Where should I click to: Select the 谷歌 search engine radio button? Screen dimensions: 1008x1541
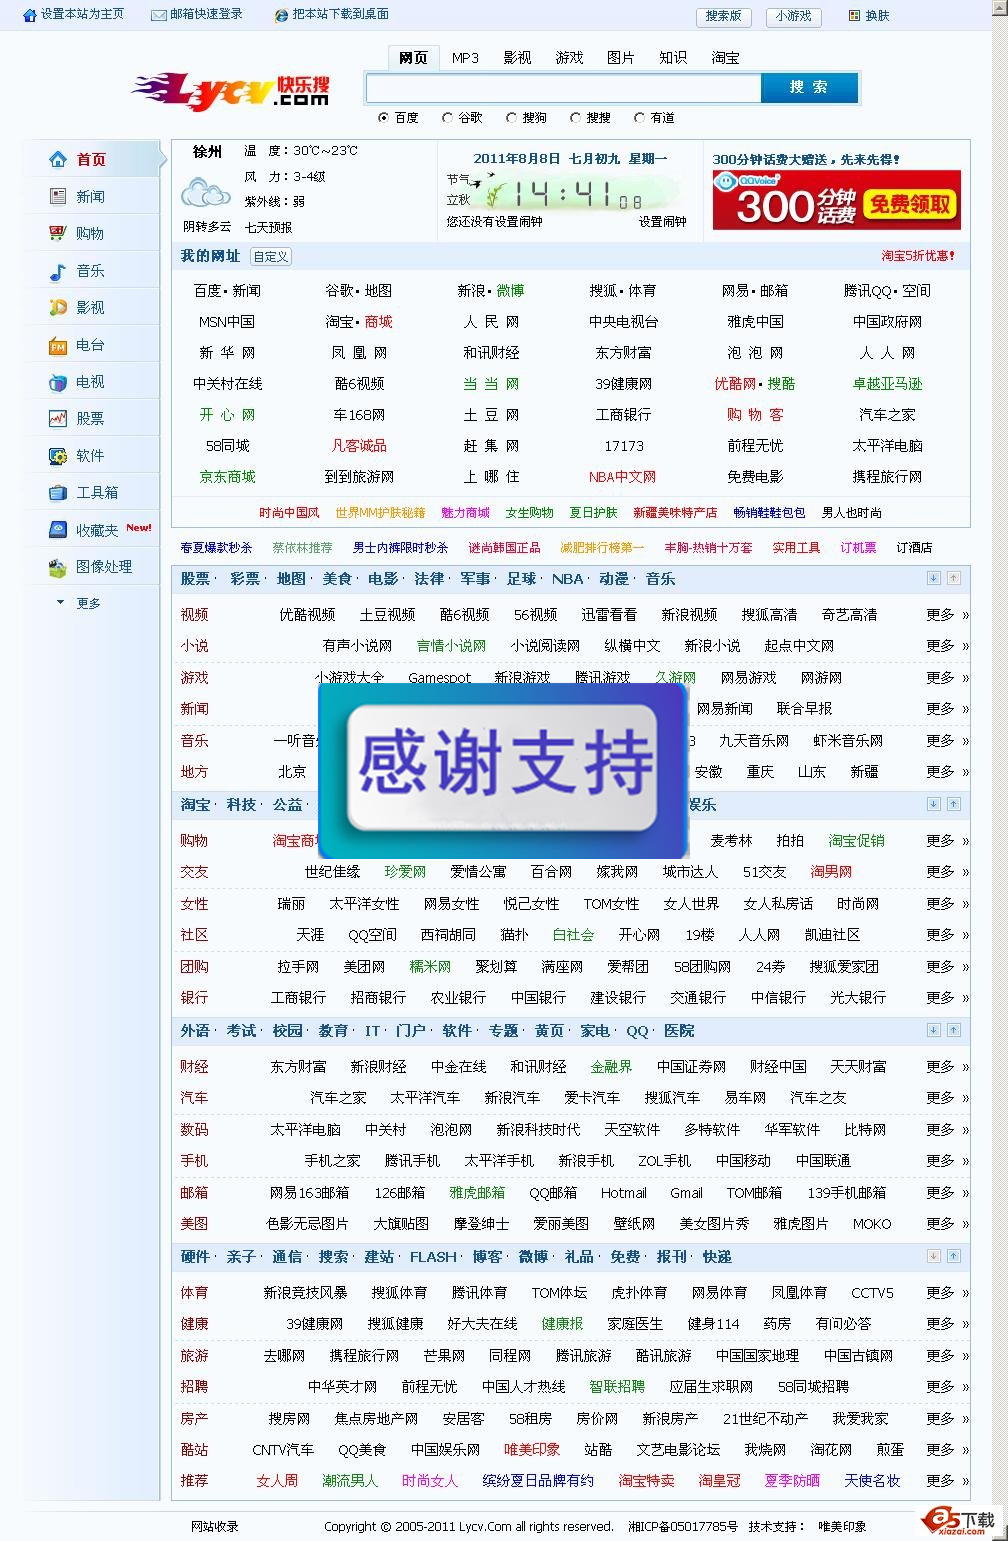pyautogui.click(x=447, y=118)
